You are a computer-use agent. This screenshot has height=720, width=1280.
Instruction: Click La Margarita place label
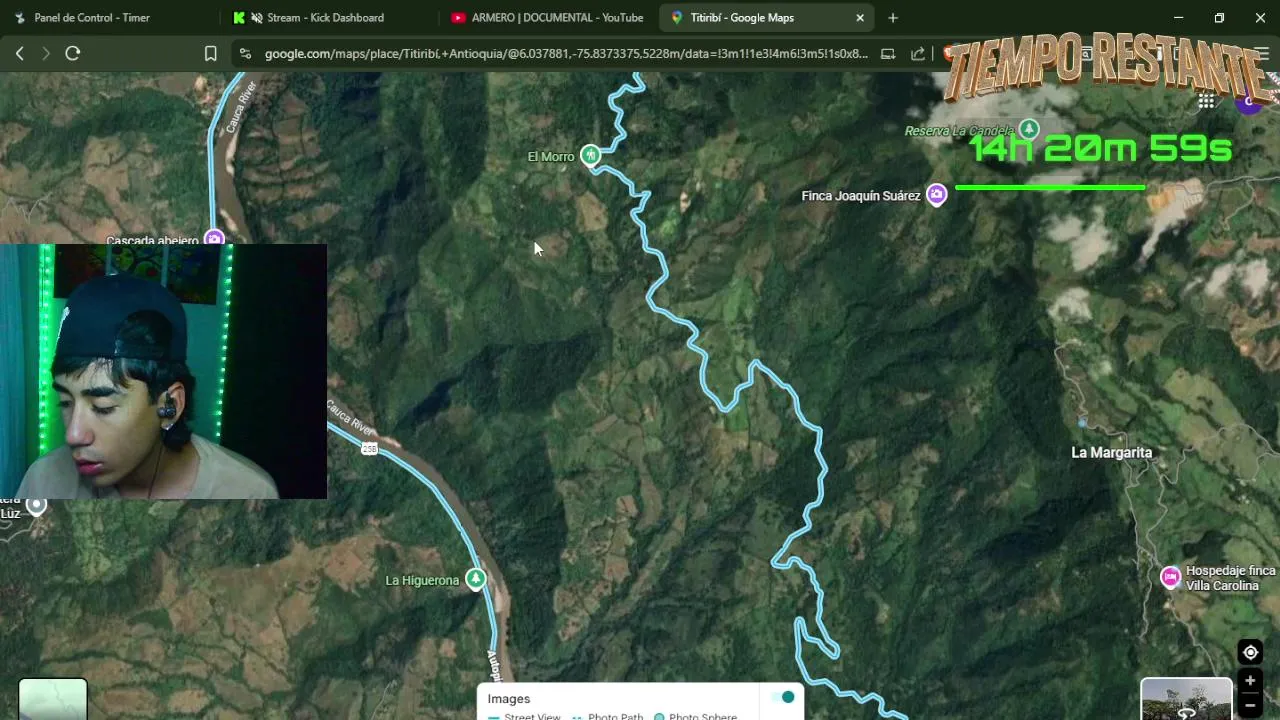(1111, 453)
